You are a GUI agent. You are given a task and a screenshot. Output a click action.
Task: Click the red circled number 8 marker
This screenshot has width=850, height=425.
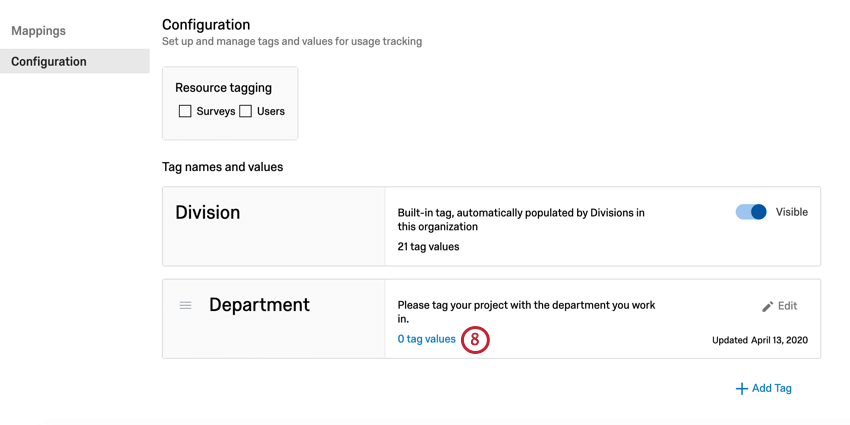tap(475, 339)
